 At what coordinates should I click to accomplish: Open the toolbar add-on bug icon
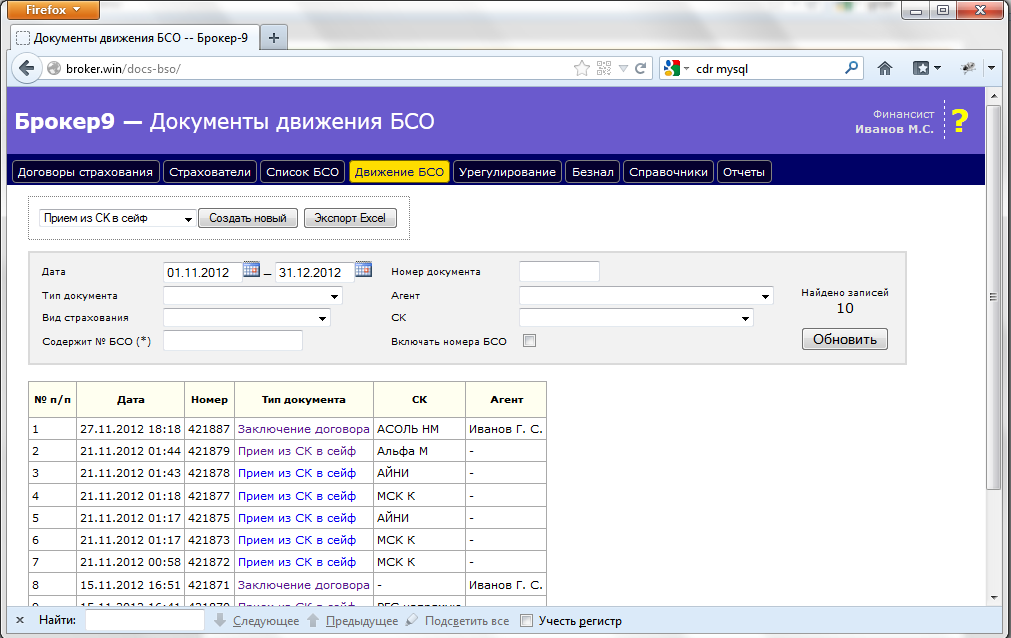[968, 68]
